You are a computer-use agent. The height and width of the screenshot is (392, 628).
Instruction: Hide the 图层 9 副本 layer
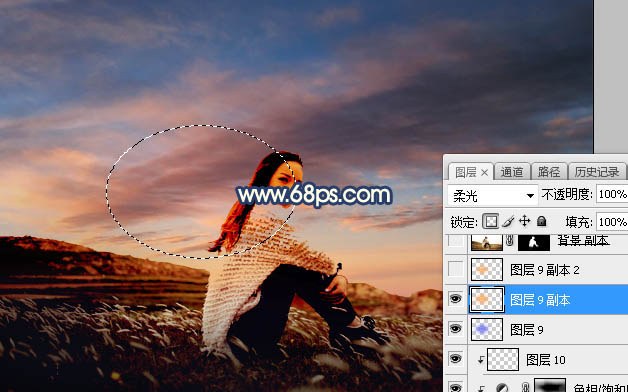tap(455, 299)
